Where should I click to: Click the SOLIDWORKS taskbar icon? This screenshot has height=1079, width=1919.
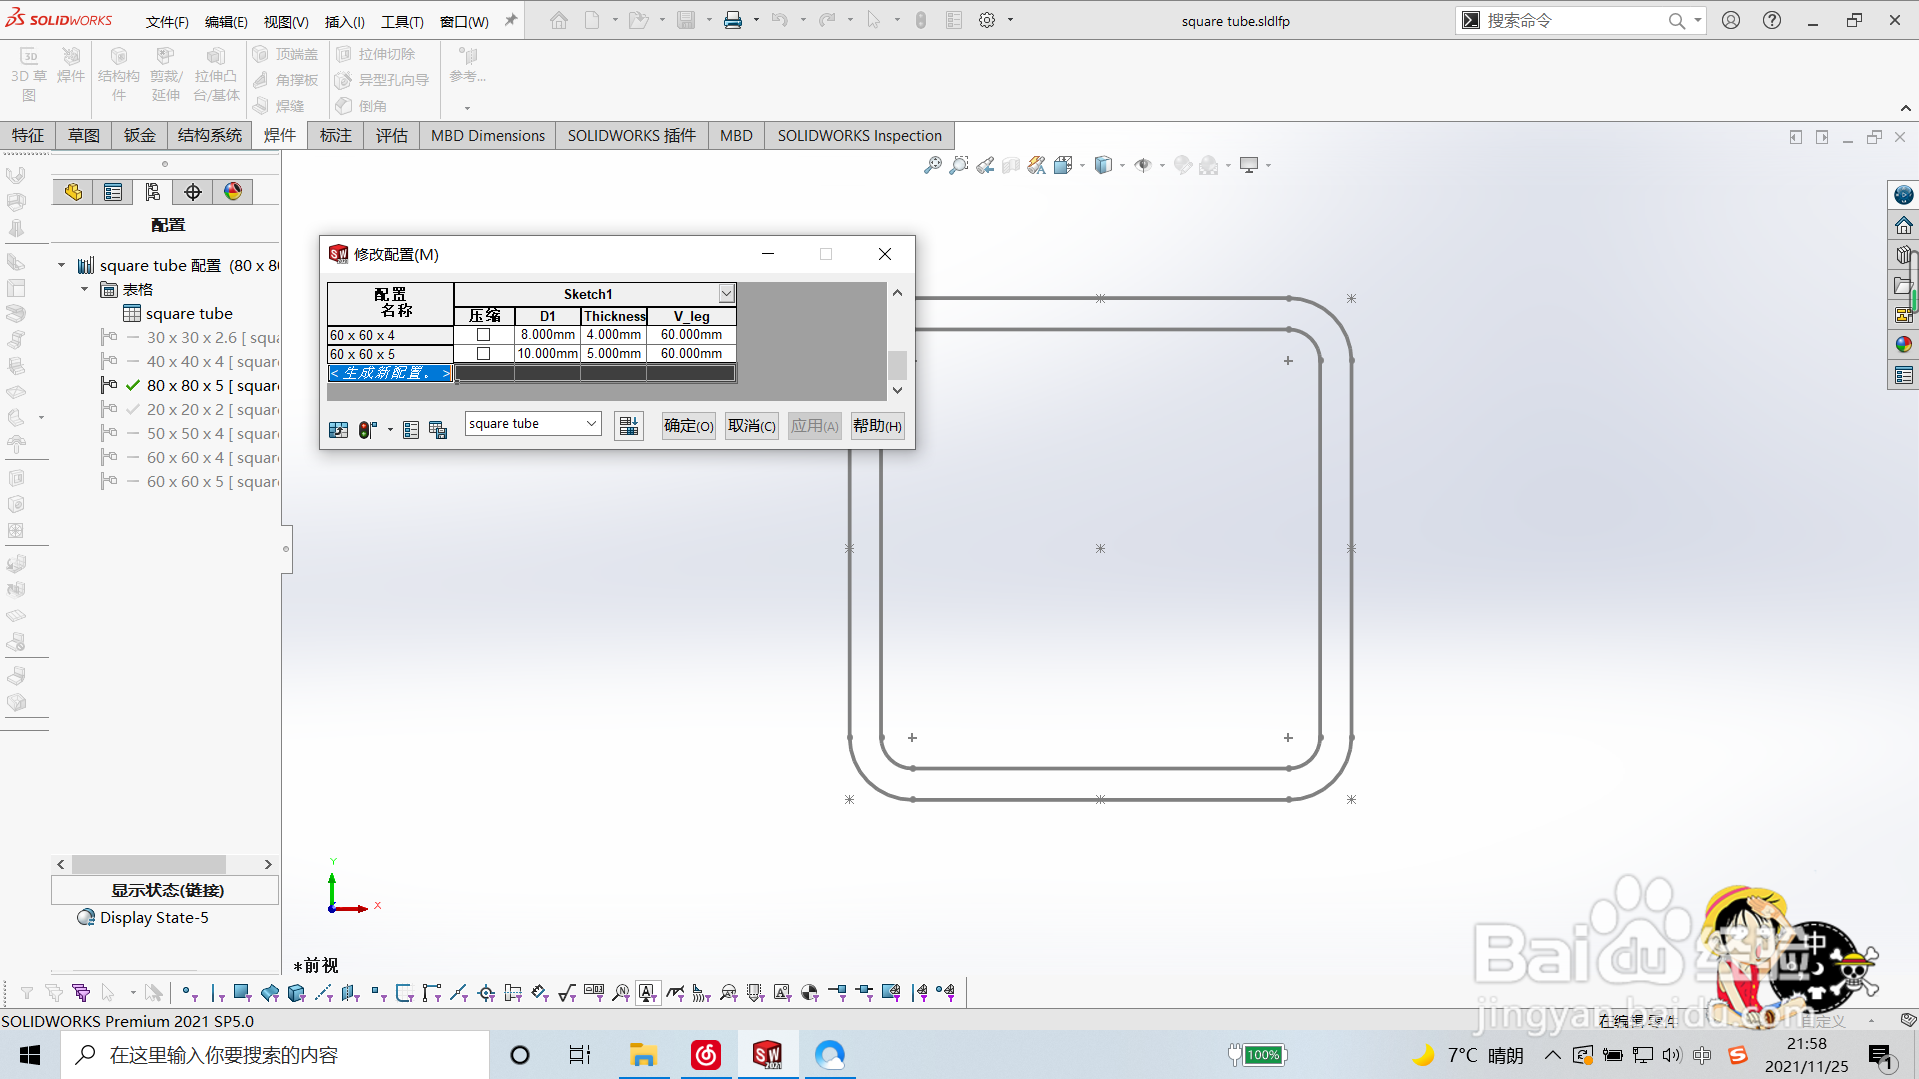click(767, 1055)
